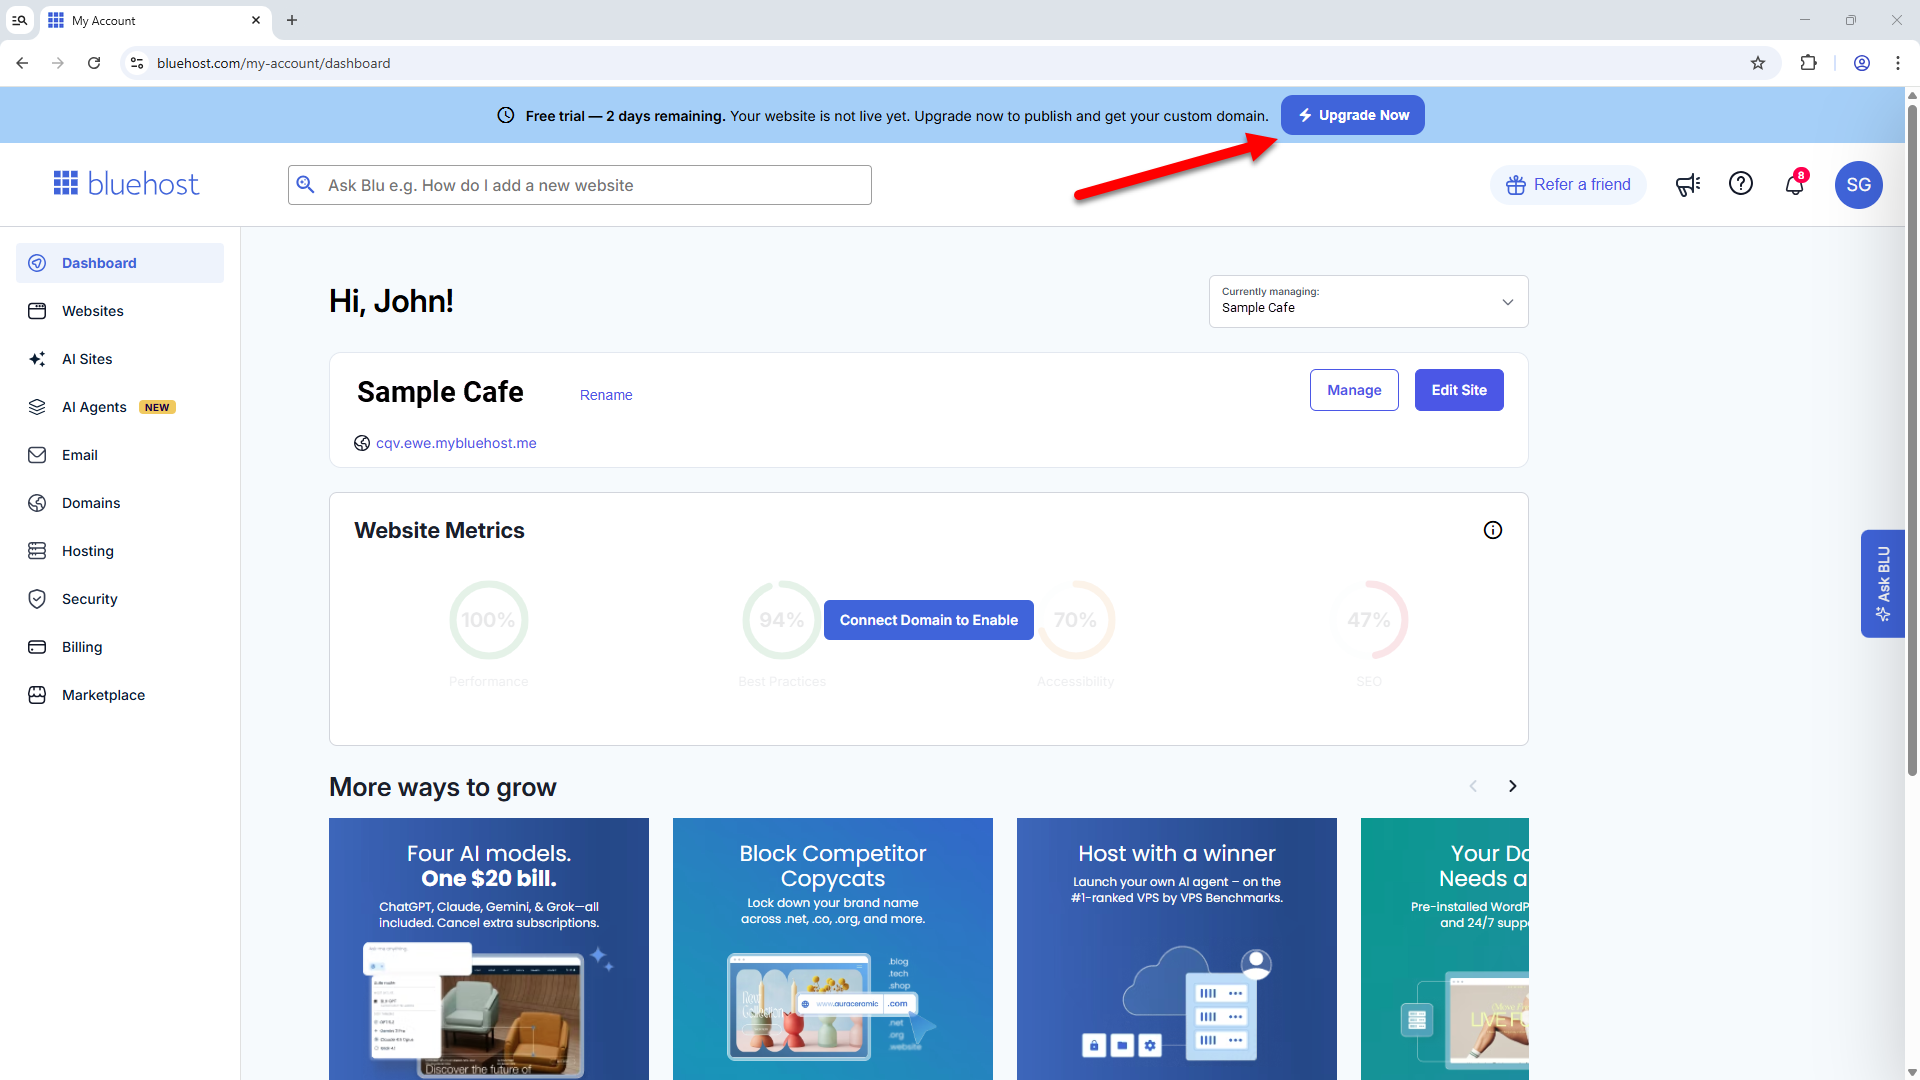This screenshot has height=1080, width=1920.
Task: Click the page vertical scrollbar
Action: (x=1912, y=440)
